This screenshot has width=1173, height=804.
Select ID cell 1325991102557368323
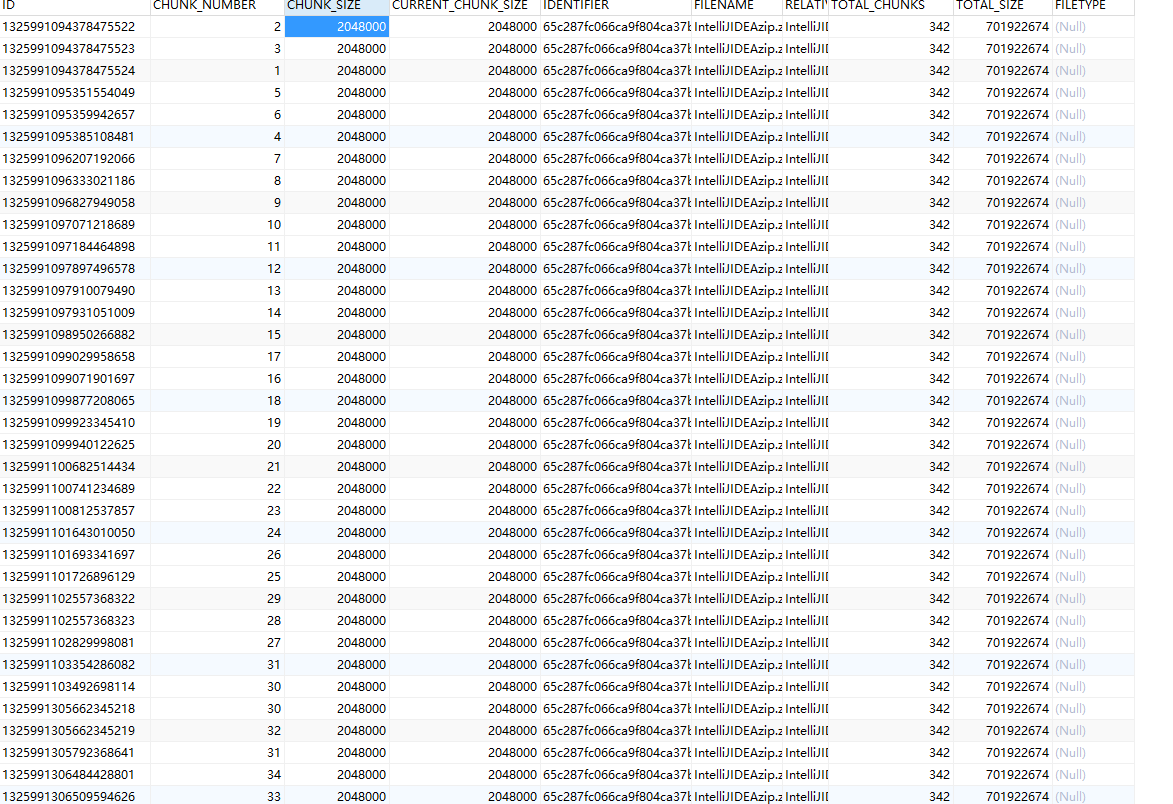click(x=75, y=621)
